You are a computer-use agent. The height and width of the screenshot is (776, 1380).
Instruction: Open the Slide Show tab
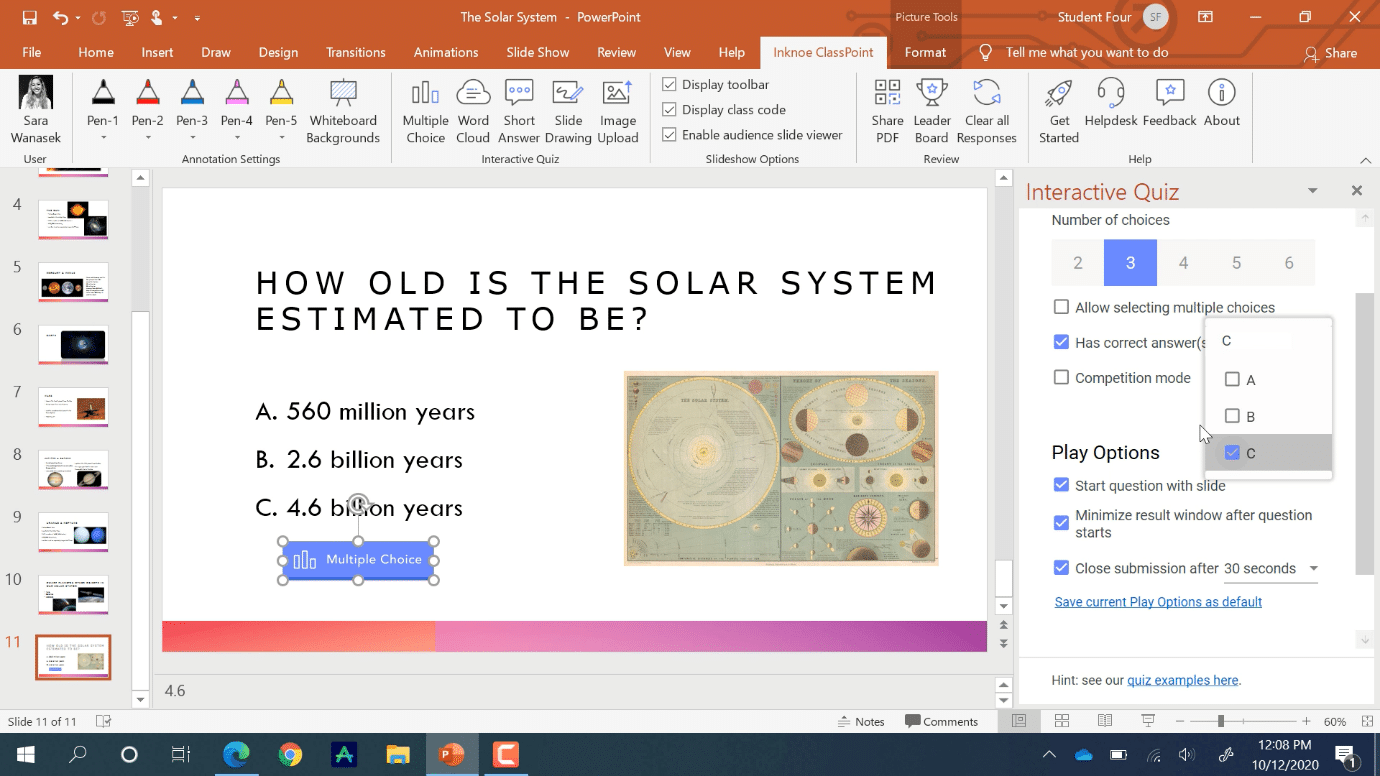pos(537,52)
